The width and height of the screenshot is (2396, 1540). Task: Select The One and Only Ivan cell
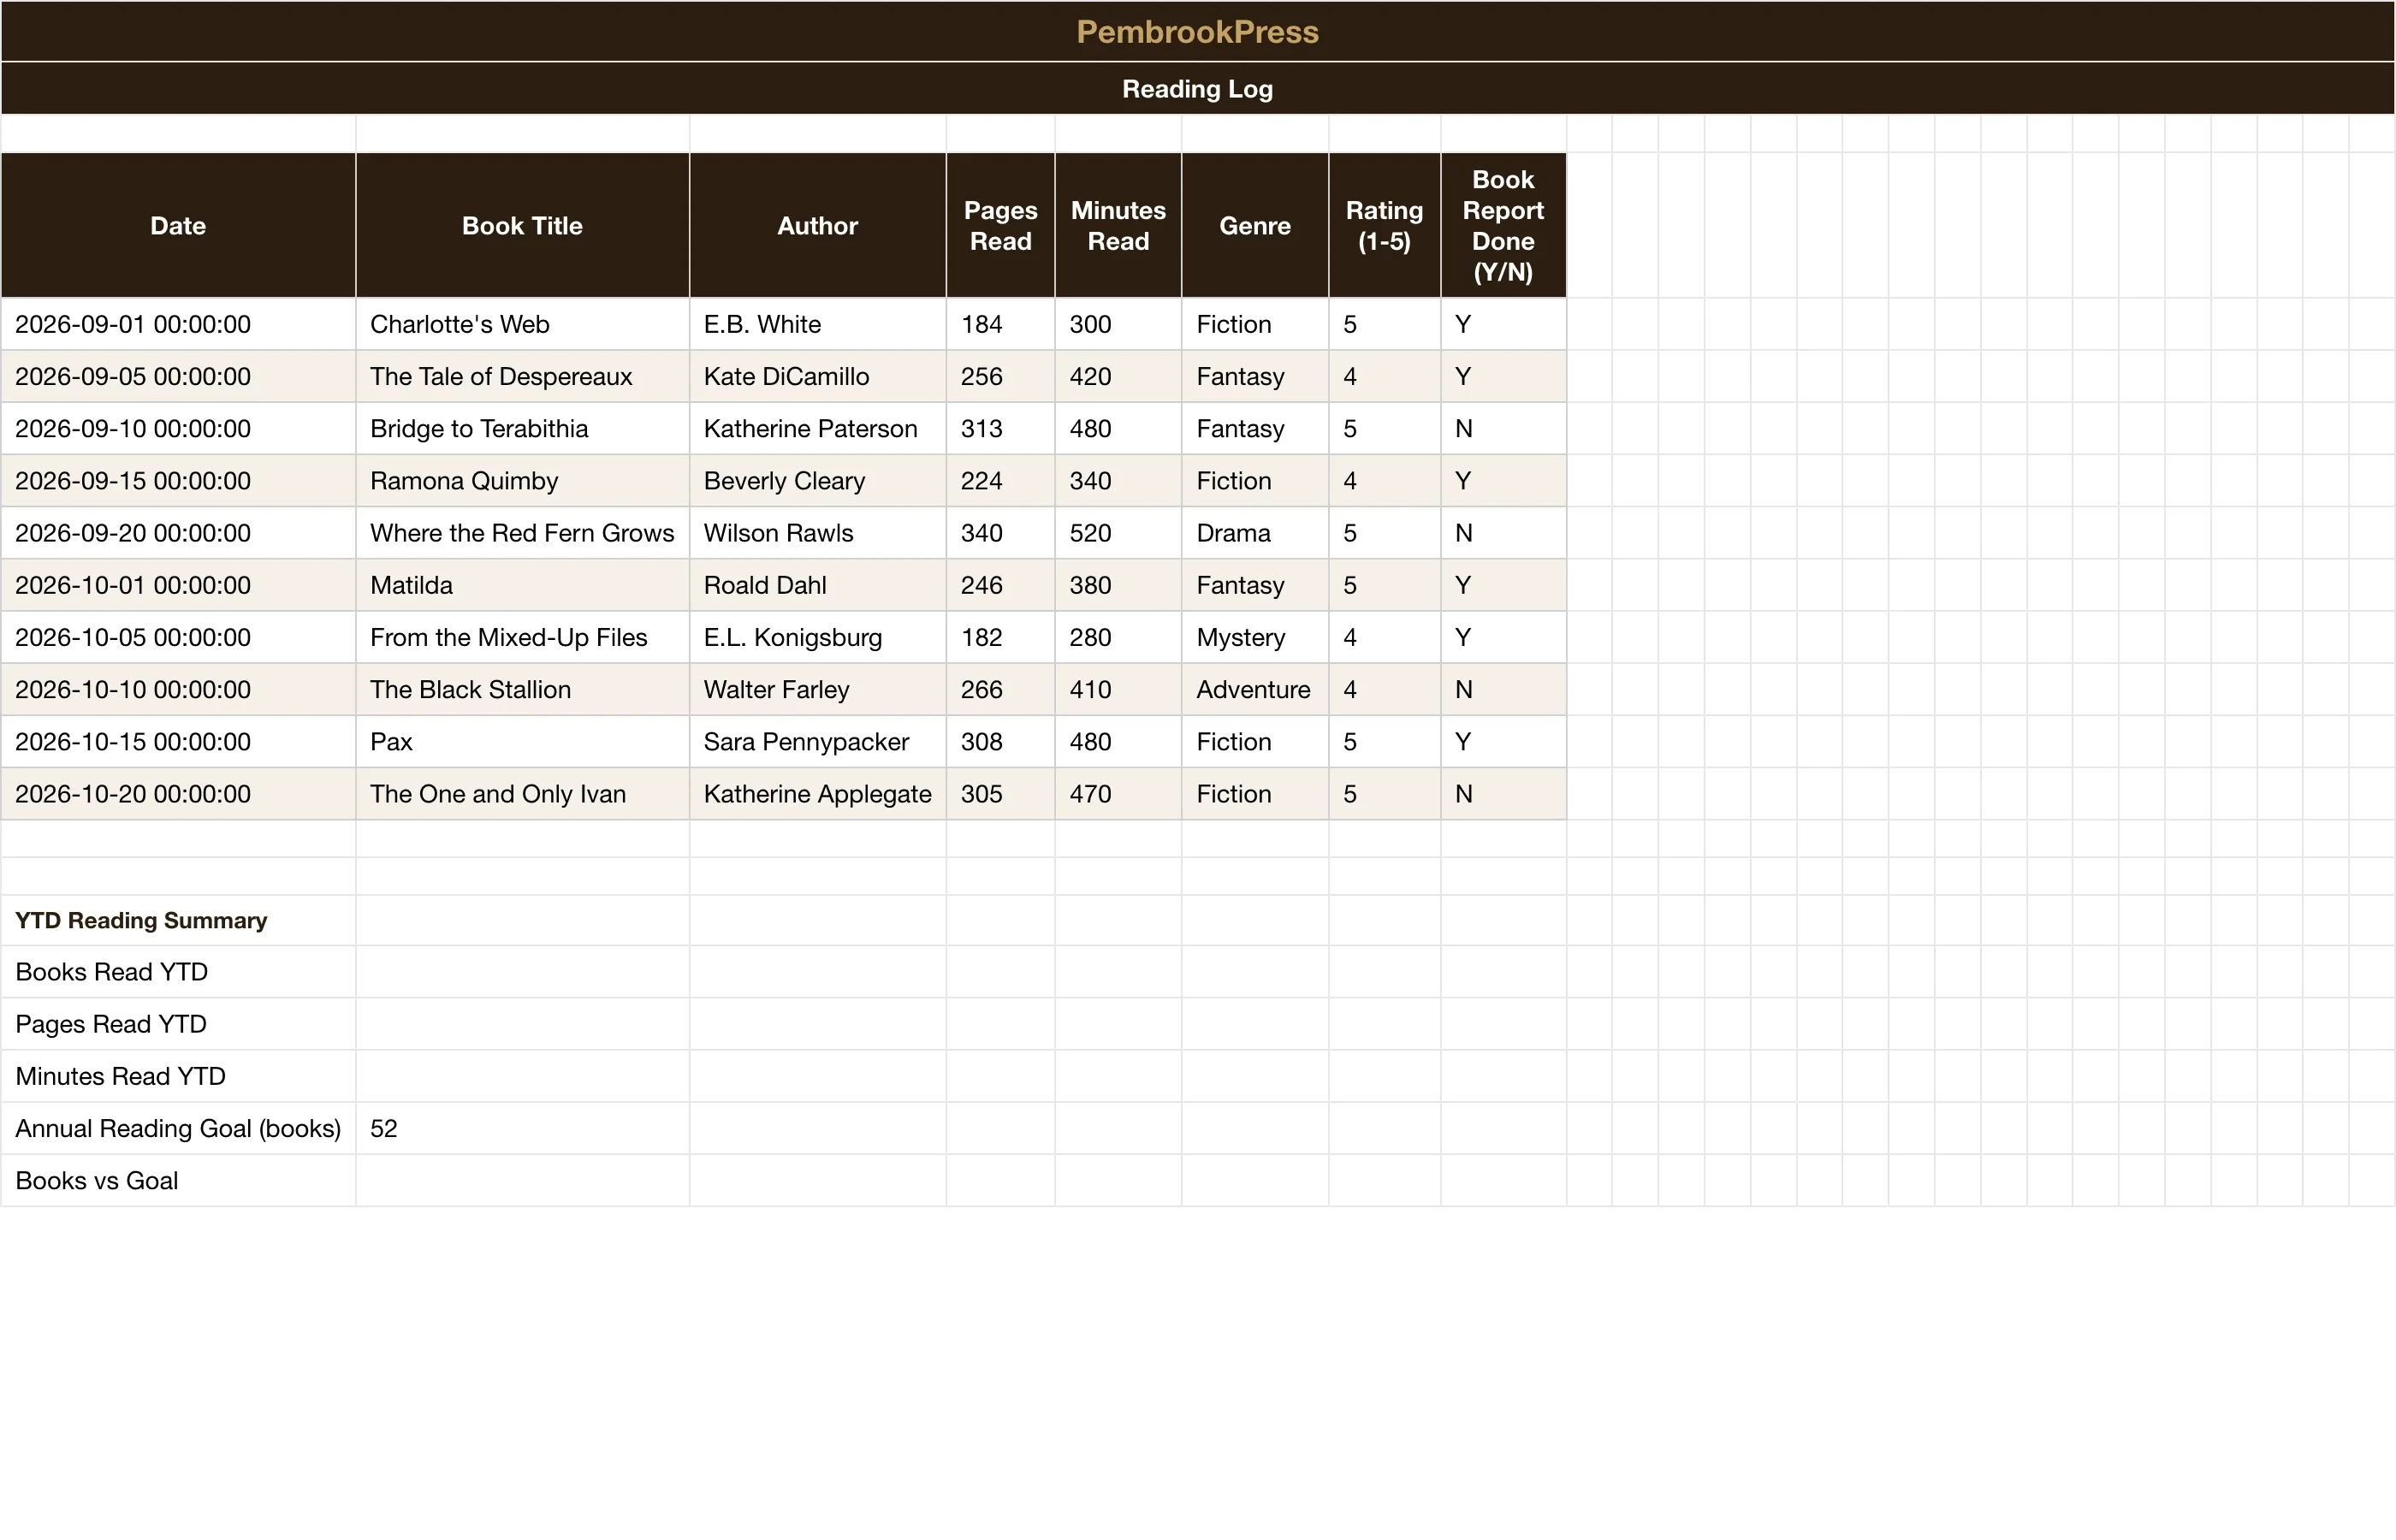click(x=522, y=794)
